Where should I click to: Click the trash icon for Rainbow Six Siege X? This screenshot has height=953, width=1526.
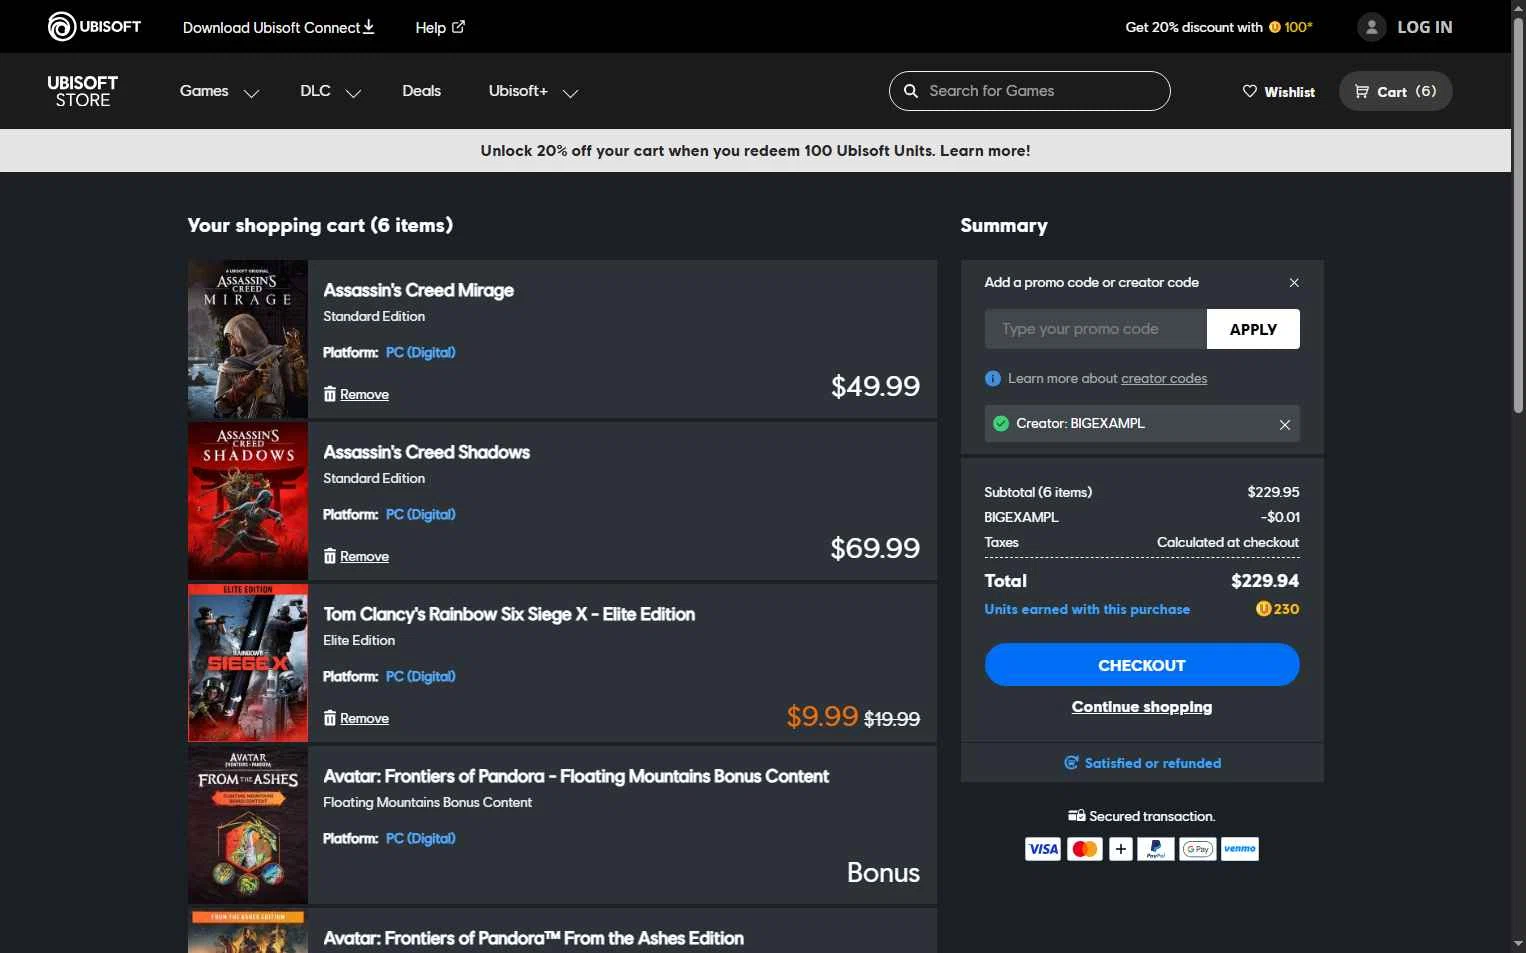tap(329, 718)
